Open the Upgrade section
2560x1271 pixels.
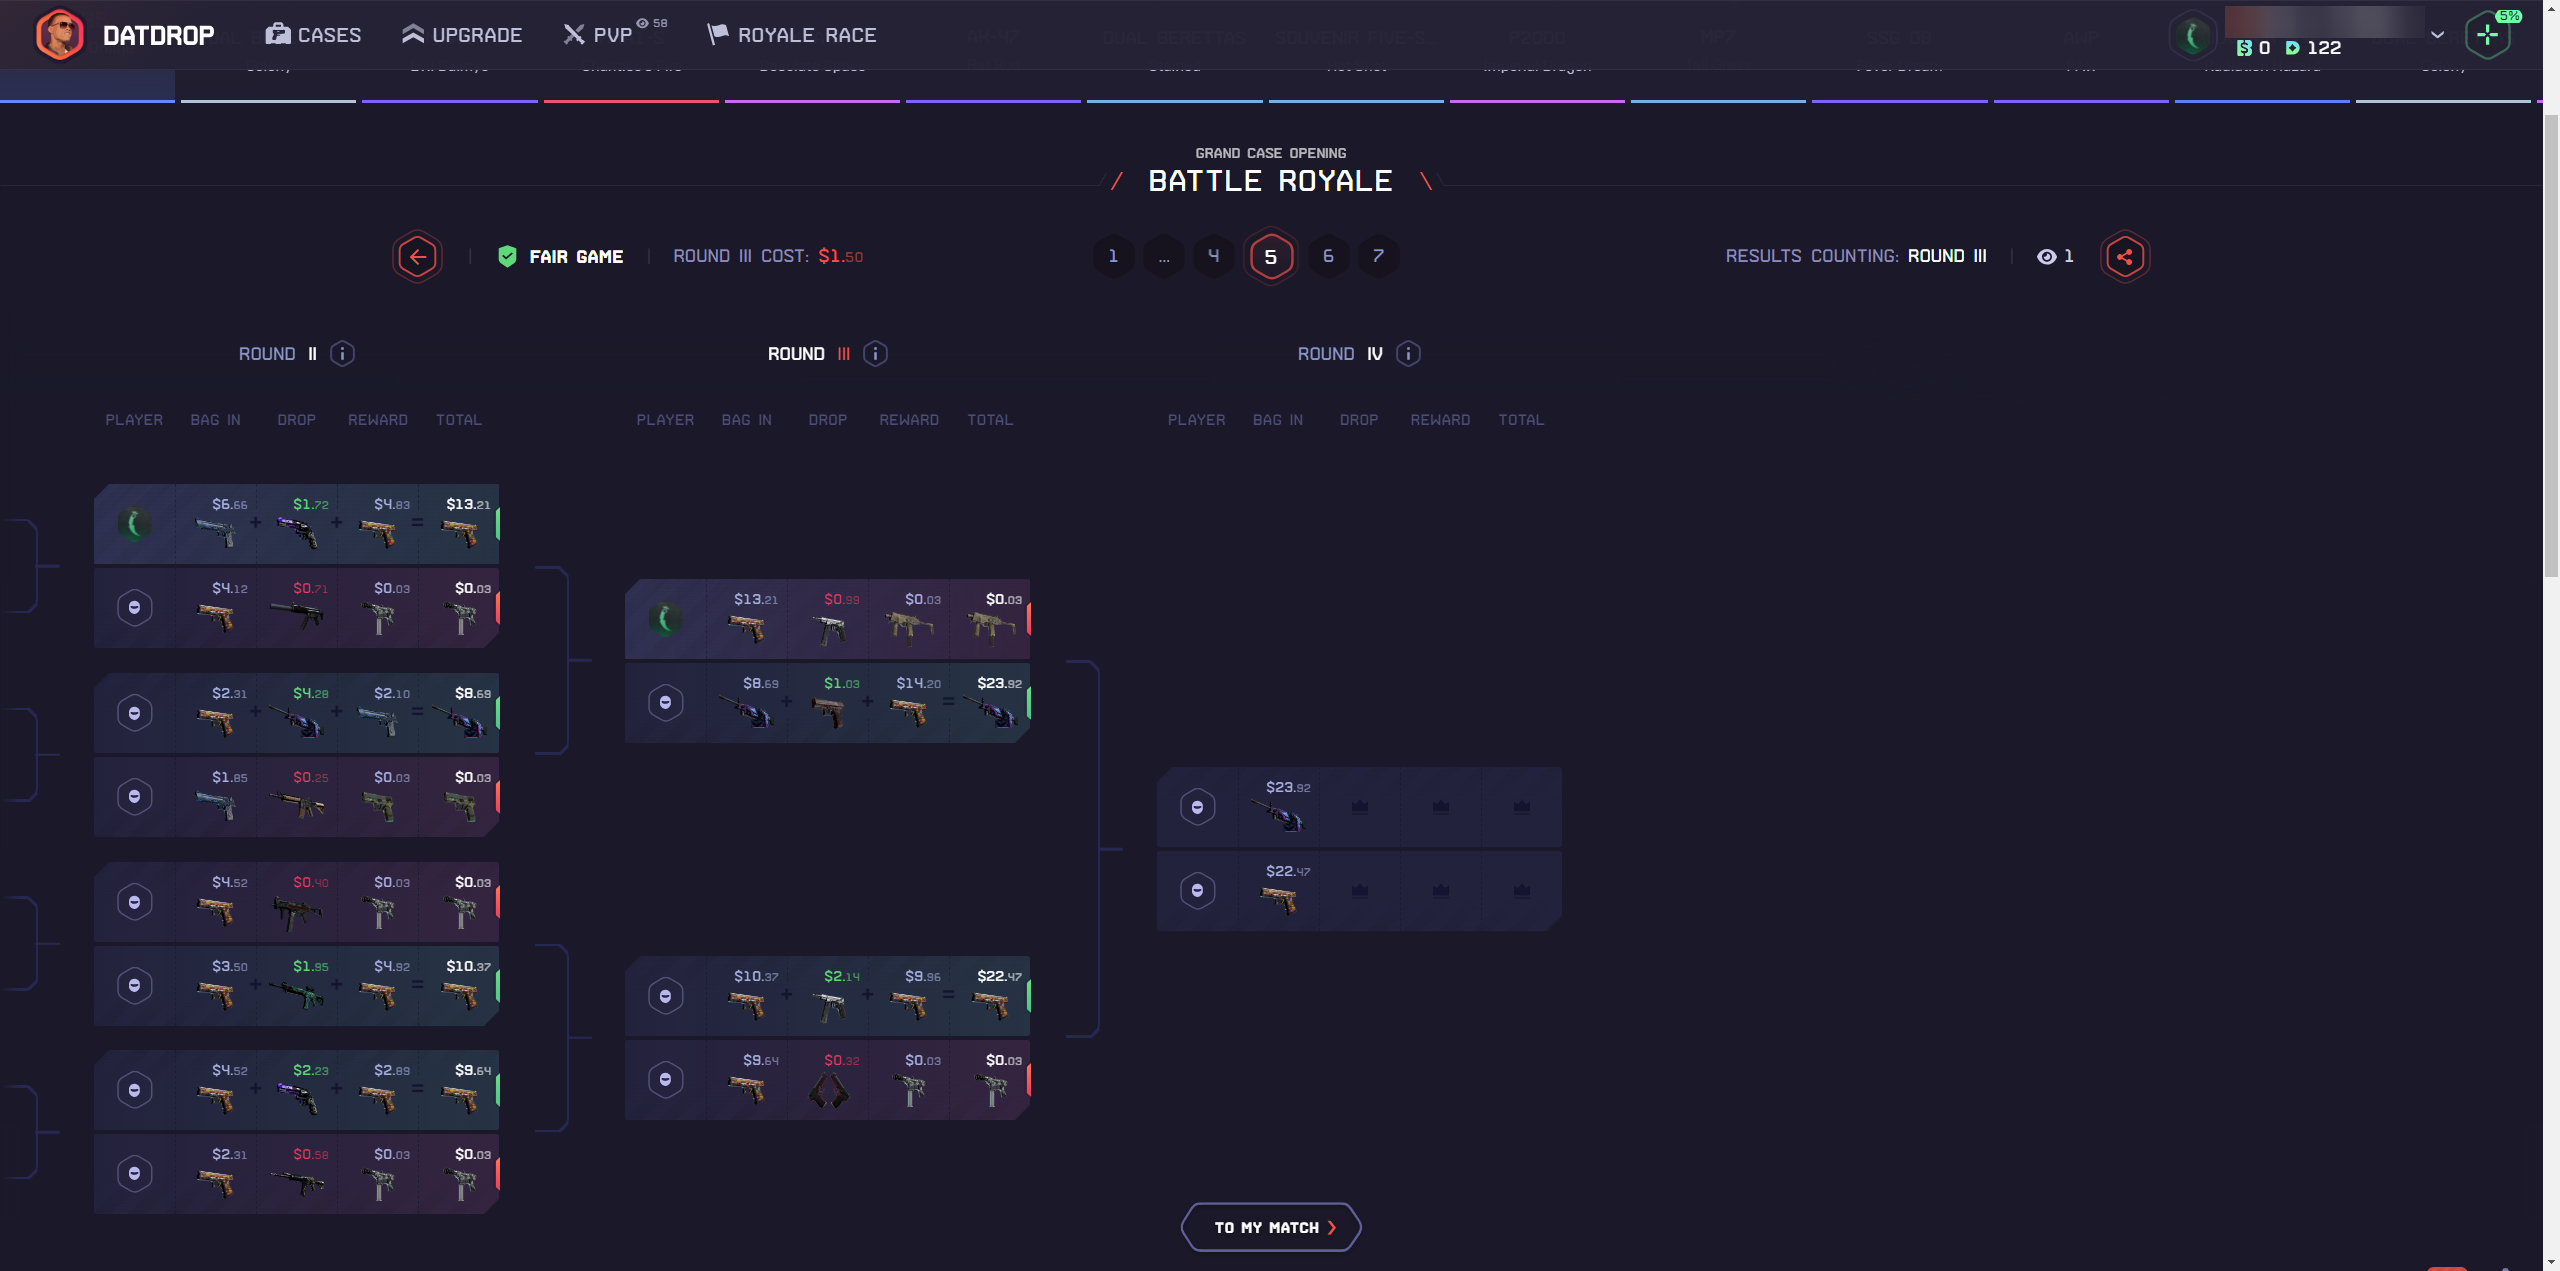click(462, 35)
